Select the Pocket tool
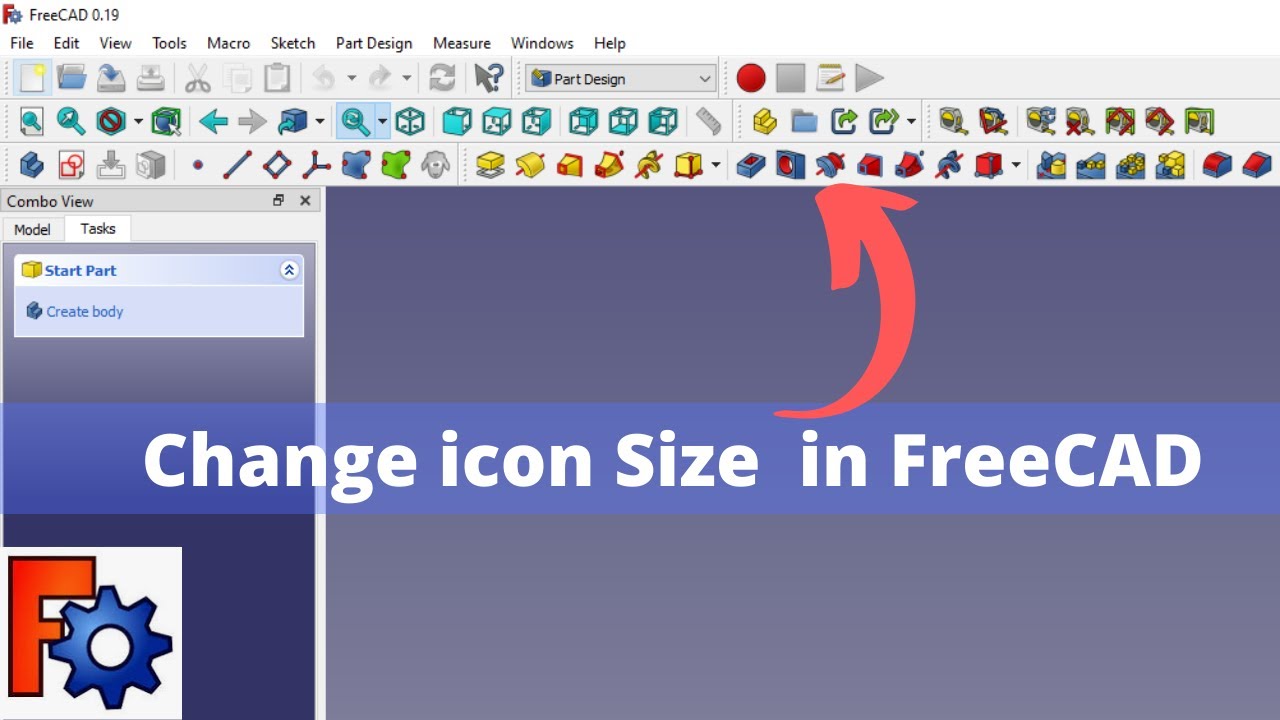 (x=751, y=164)
